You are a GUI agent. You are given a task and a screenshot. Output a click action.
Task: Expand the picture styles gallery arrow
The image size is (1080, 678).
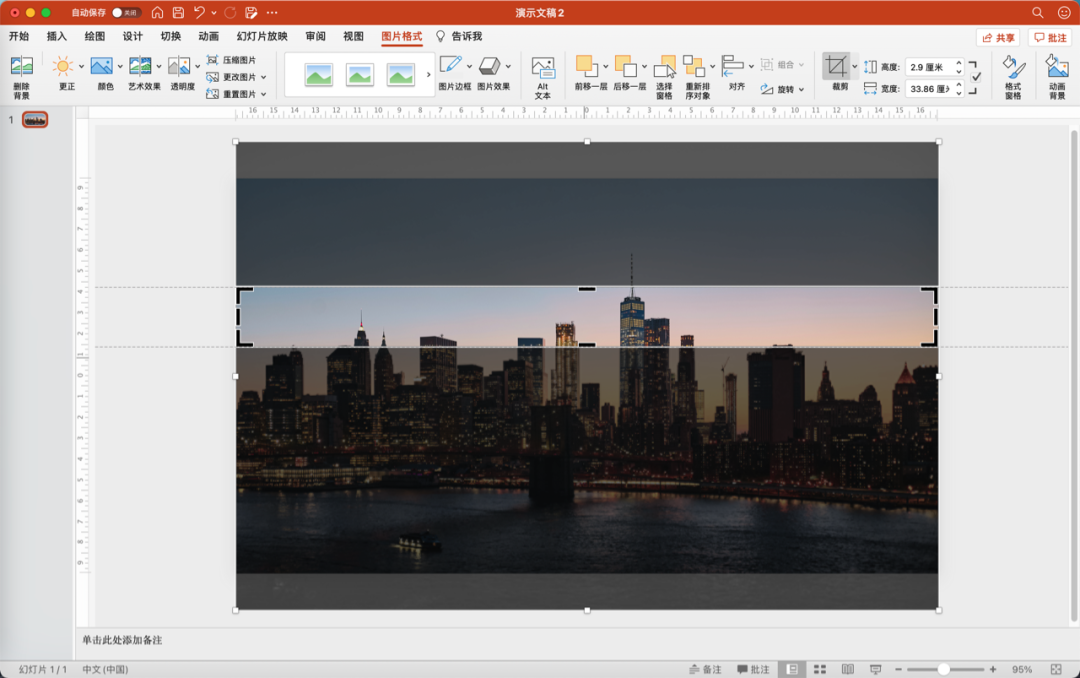(x=428, y=74)
